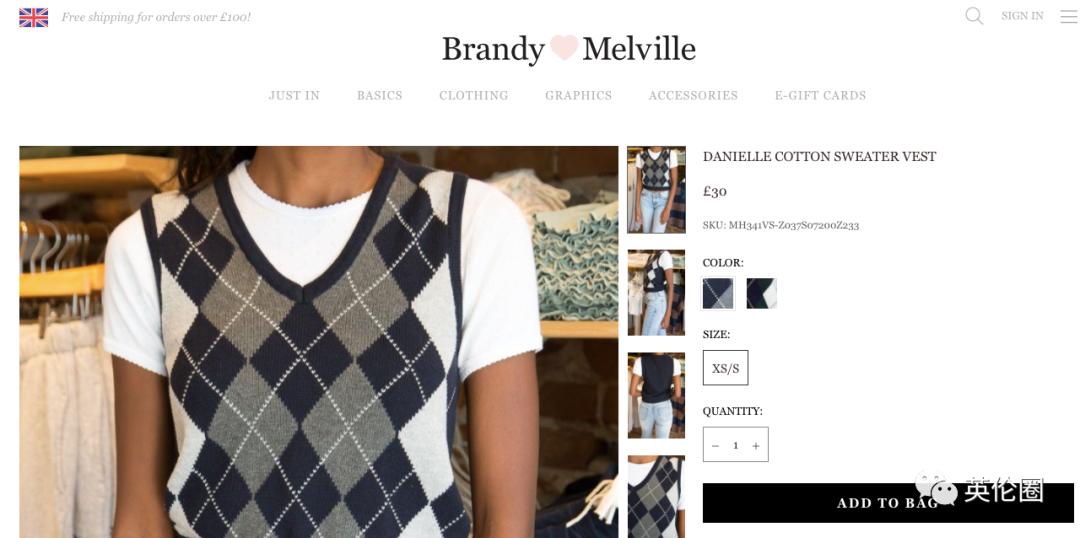Open the CLOTHING menu
Viewport: 1080px width, 538px height.
pyautogui.click(x=474, y=96)
